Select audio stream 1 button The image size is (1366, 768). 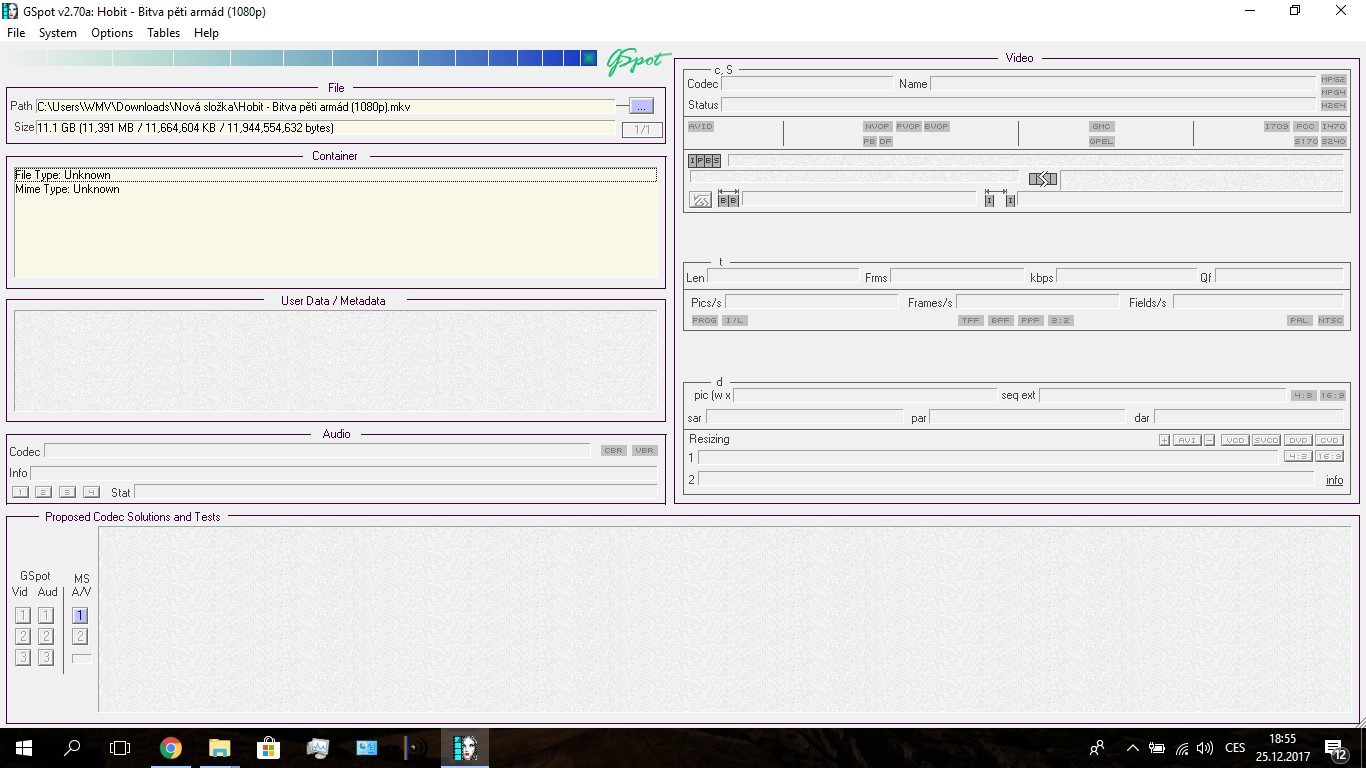tap(20, 492)
